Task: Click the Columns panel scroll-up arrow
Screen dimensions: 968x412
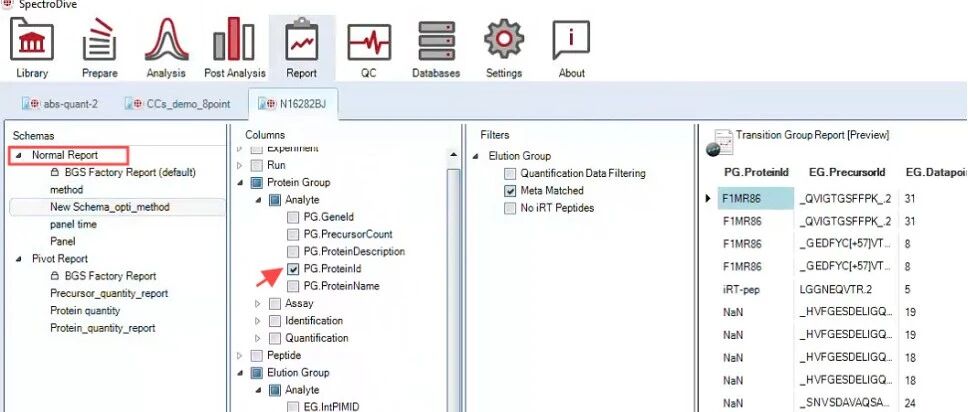Action: coord(453,154)
